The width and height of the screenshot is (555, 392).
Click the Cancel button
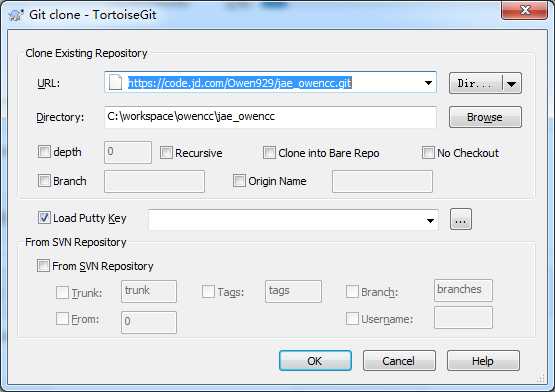(x=399, y=361)
